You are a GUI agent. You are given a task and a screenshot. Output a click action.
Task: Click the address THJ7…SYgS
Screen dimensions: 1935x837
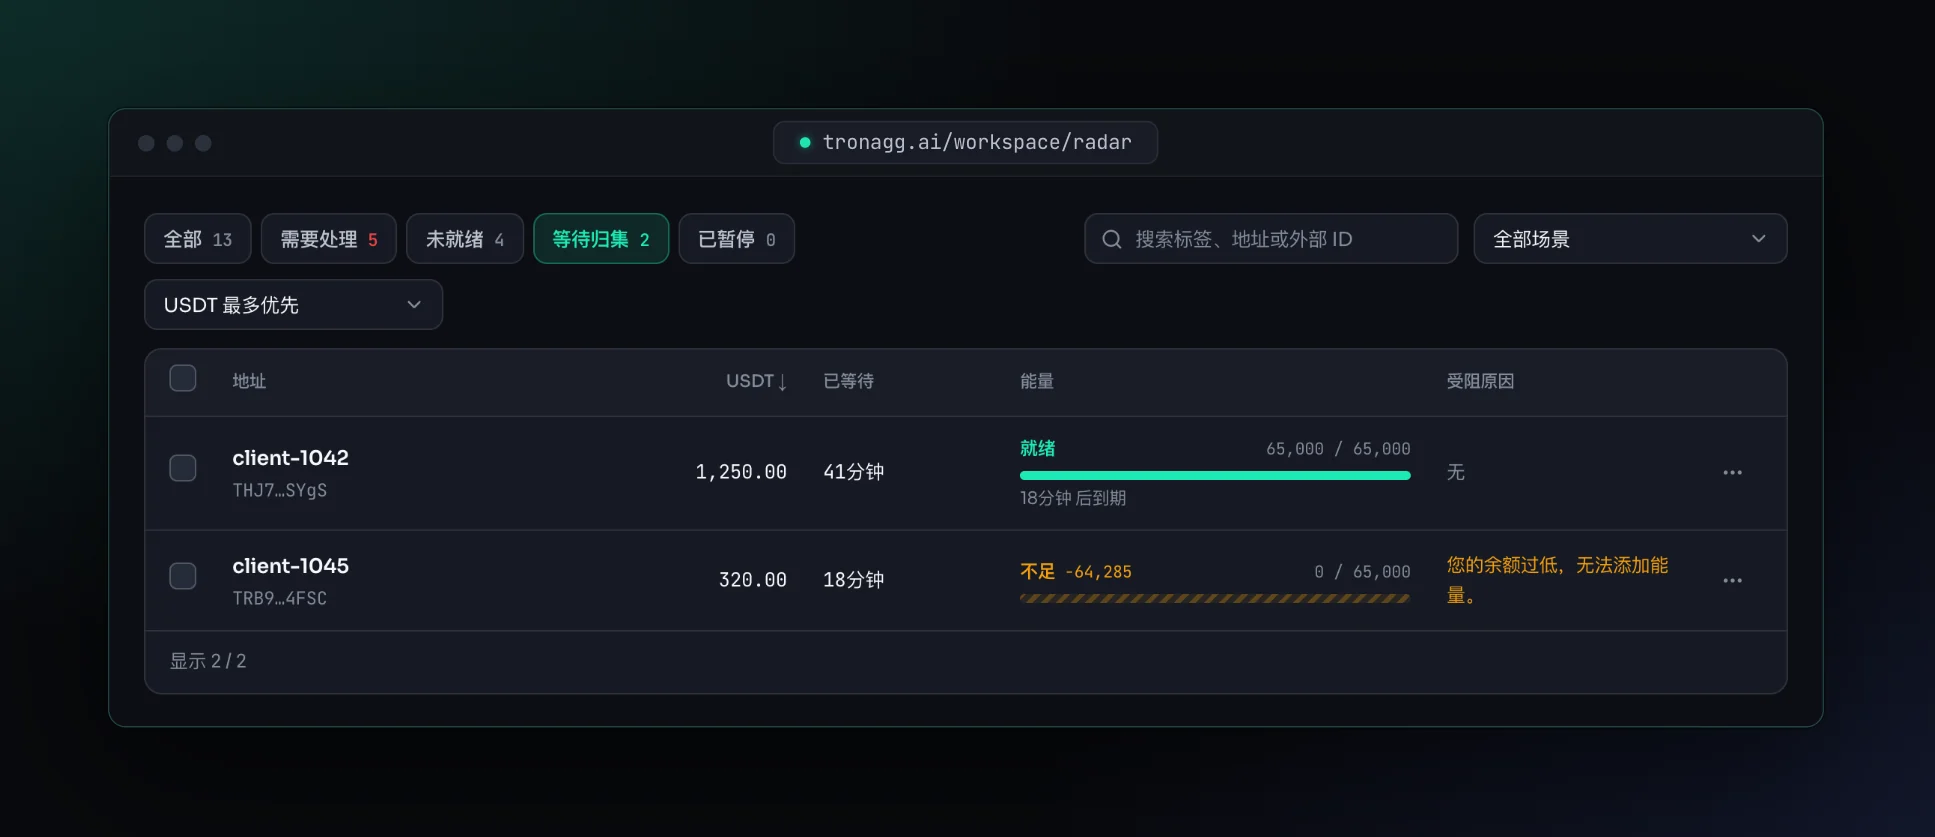click(x=280, y=490)
